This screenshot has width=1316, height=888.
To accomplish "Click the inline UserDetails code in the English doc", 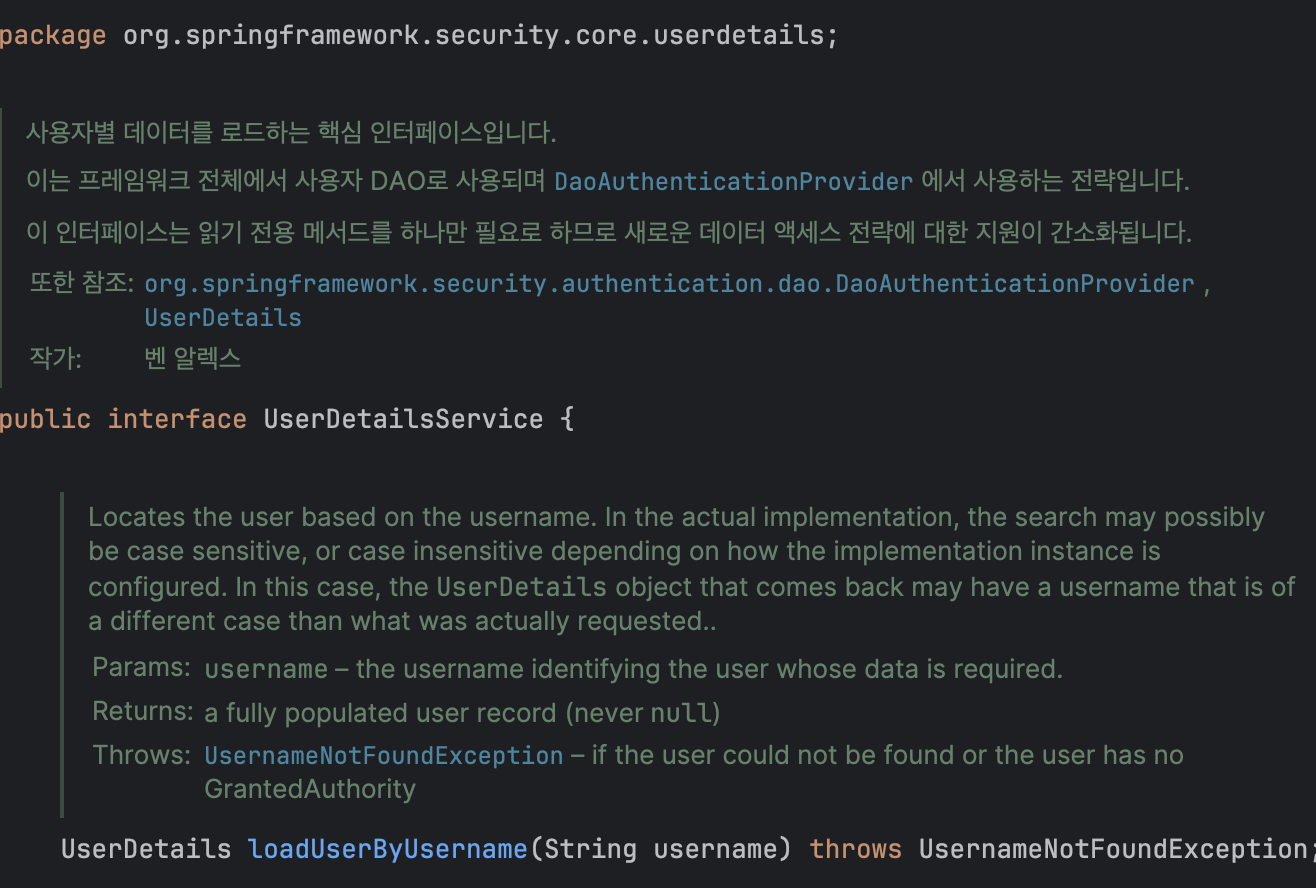I will 522,586.
